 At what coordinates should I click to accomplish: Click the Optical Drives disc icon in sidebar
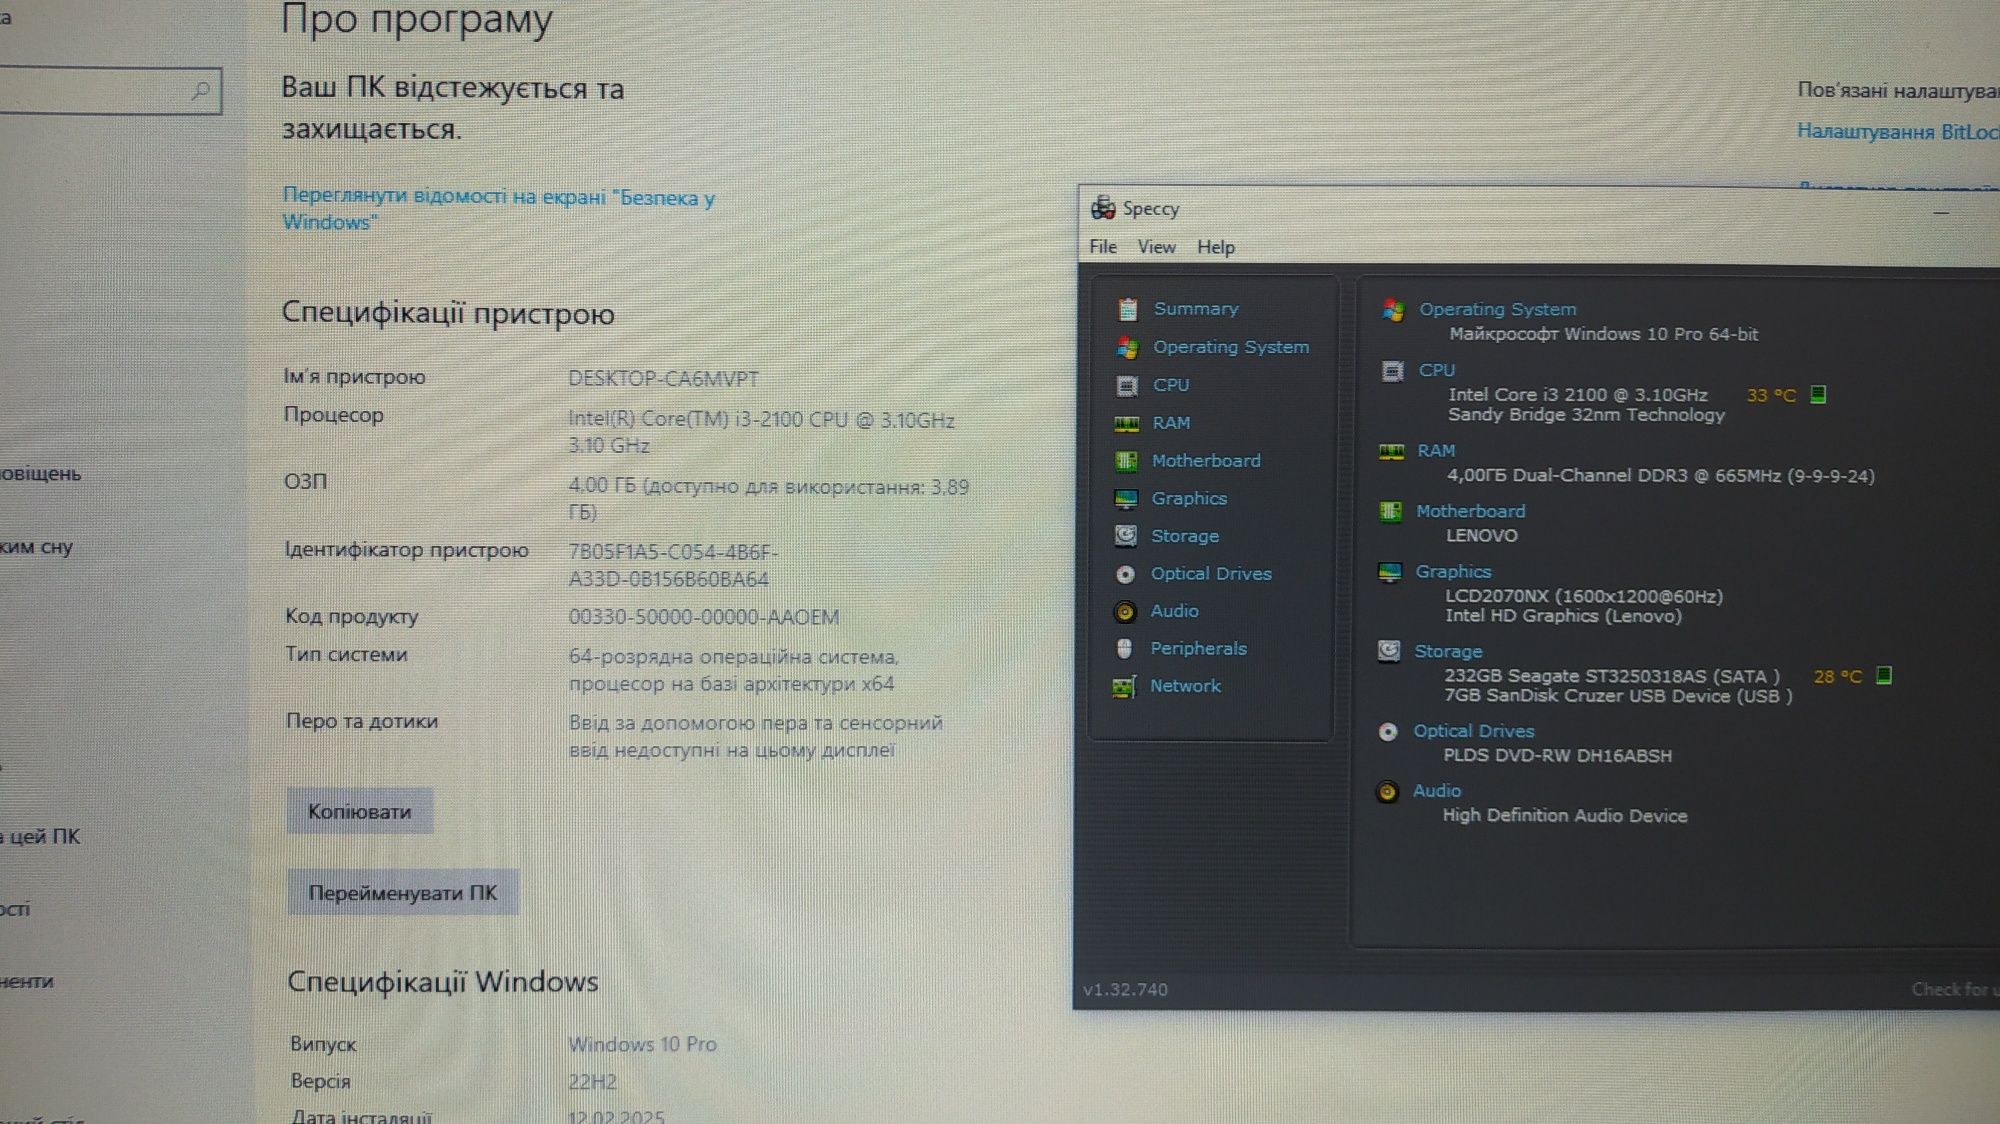[x=1125, y=574]
